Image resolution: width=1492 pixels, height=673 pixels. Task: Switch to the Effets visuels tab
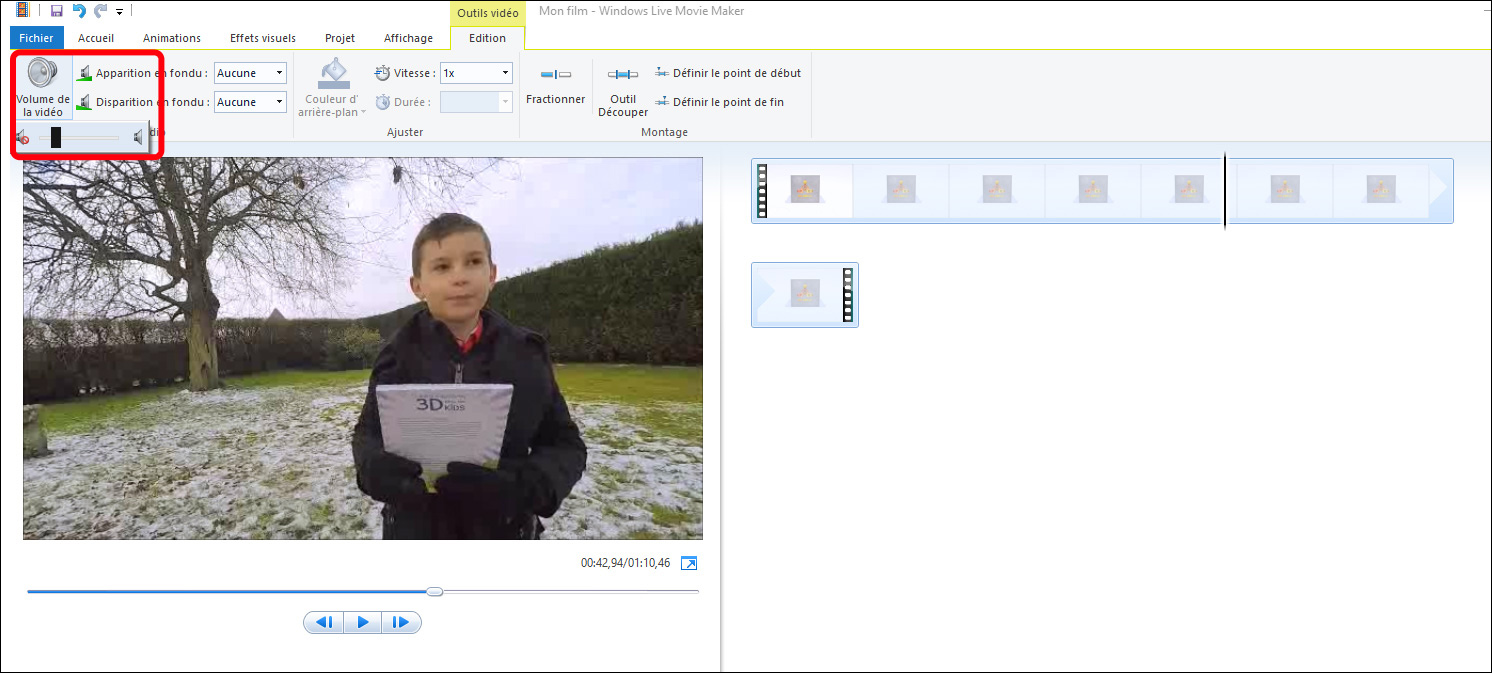click(x=262, y=37)
